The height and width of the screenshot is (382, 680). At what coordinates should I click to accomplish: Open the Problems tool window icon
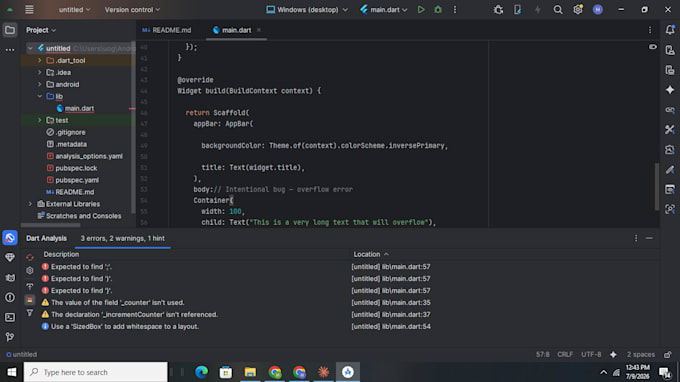pos(10,297)
